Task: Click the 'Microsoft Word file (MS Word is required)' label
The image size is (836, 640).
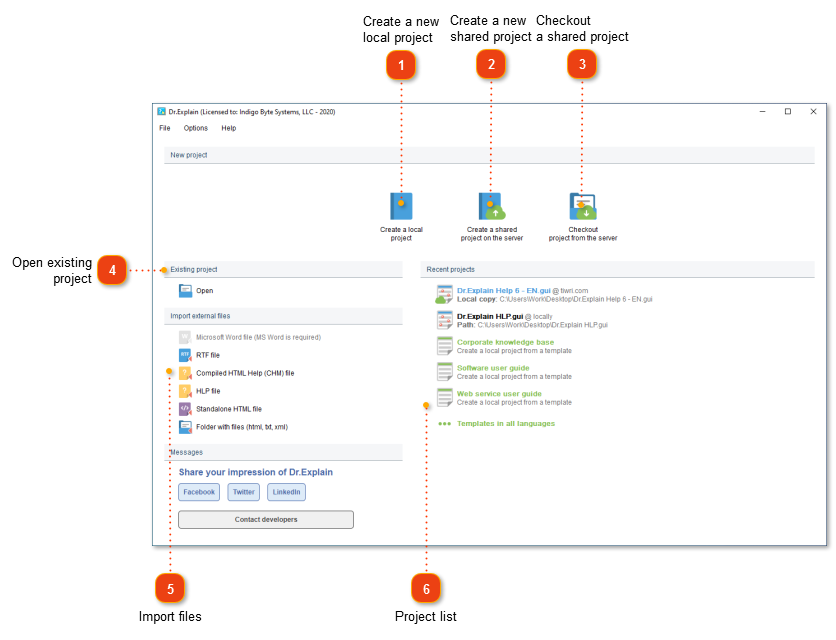Action: [259, 337]
